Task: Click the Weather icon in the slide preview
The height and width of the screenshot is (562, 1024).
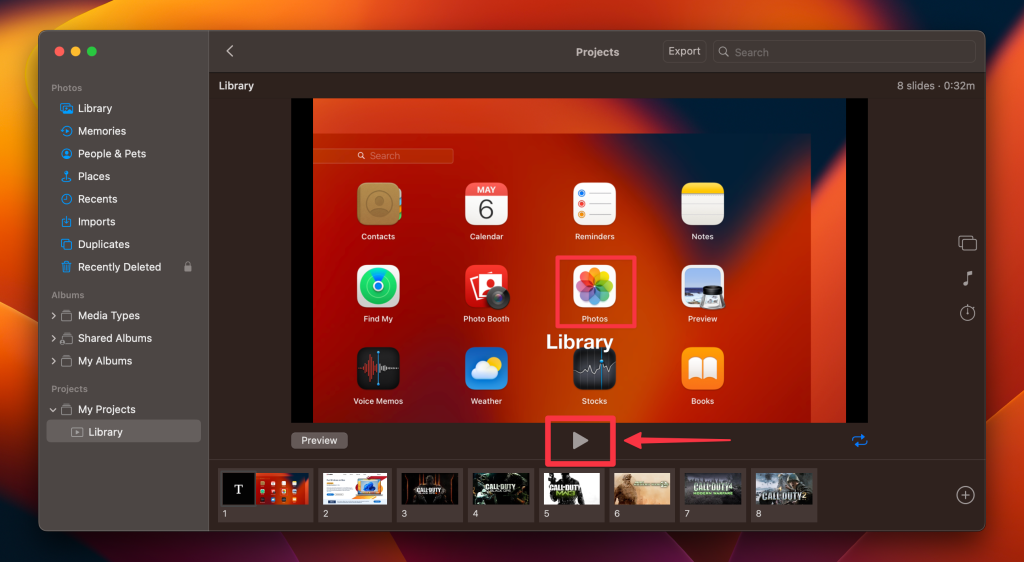Action: [486, 369]
